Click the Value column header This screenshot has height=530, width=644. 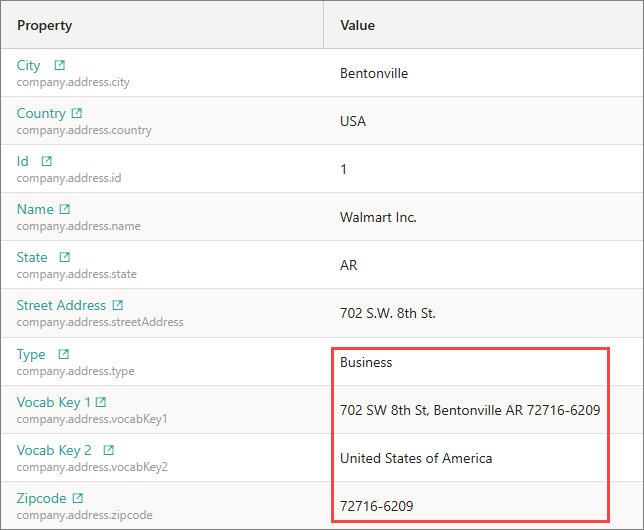coord(357,25)
